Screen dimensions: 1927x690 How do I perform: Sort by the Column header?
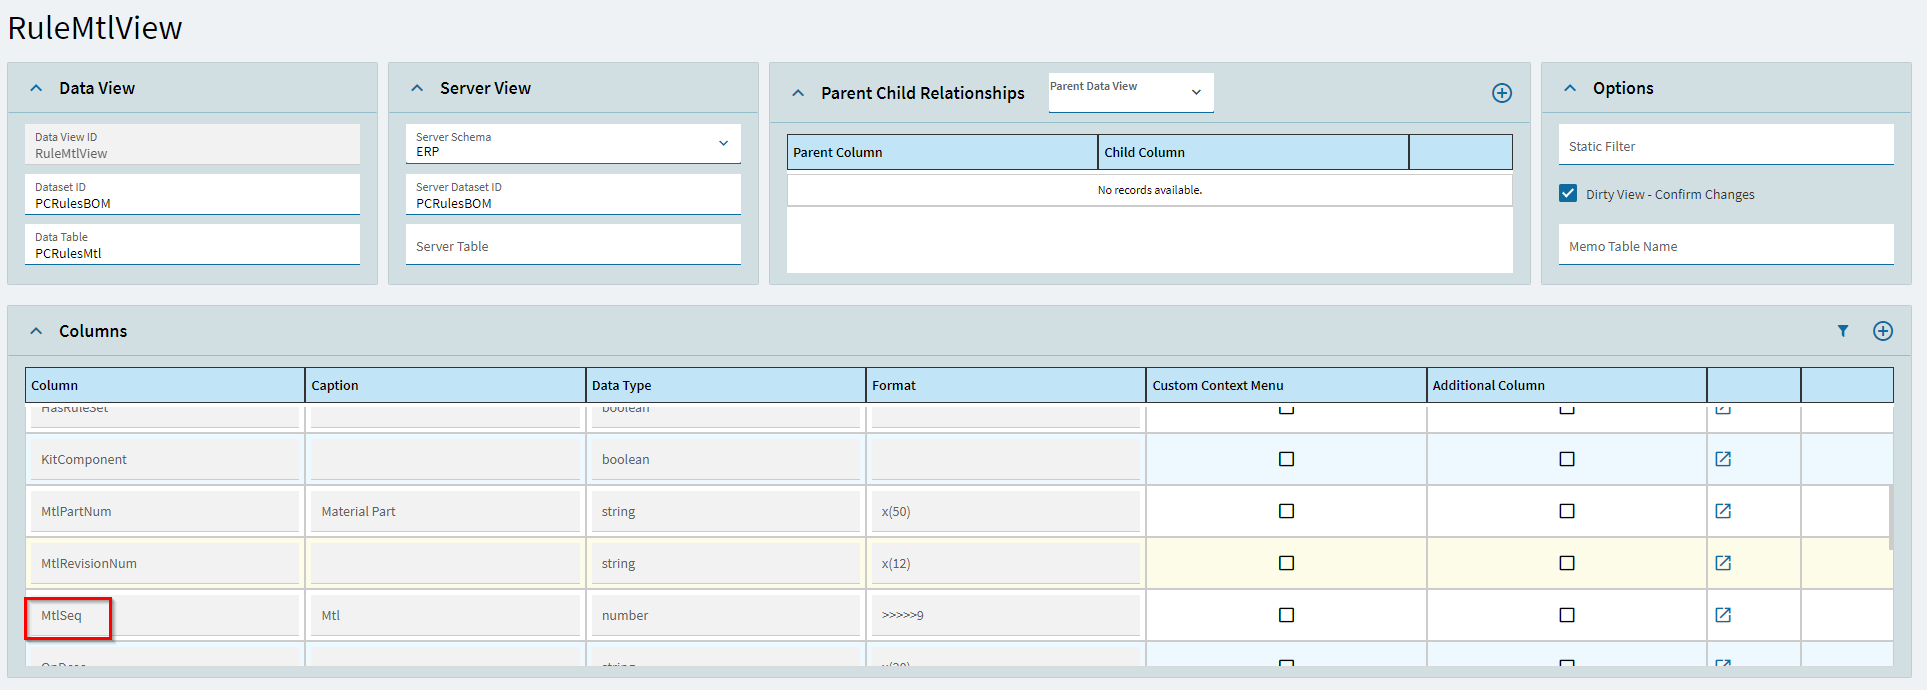coord(165,385)
